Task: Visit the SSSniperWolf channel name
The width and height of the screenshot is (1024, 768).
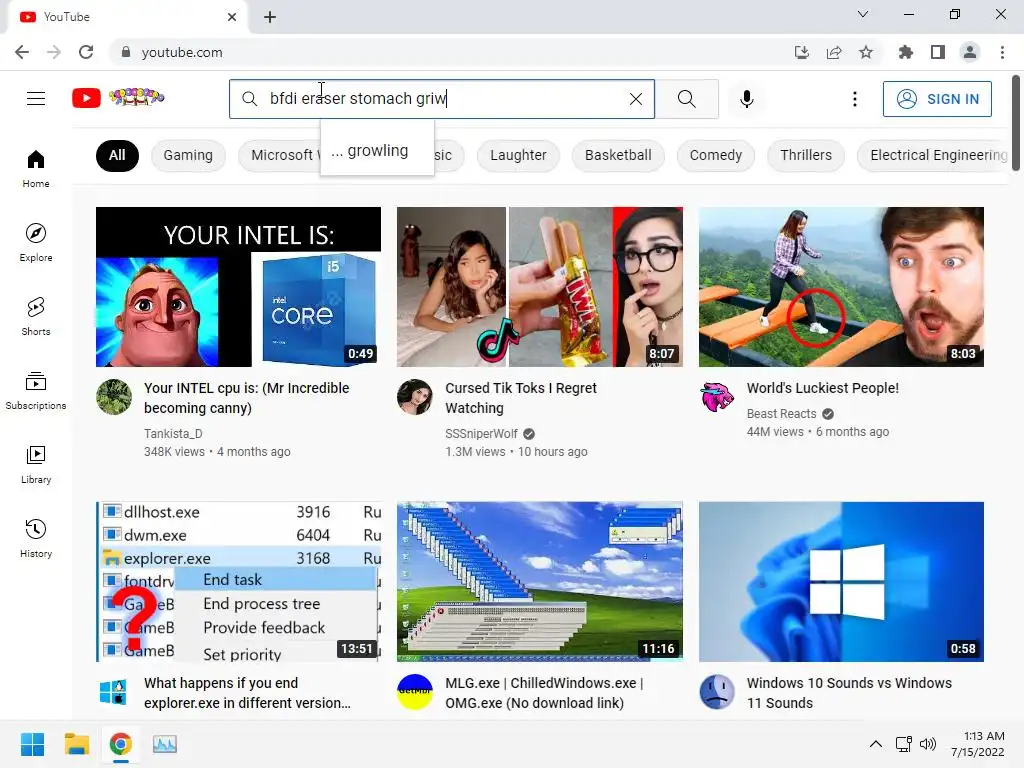Action: (481, 434)
